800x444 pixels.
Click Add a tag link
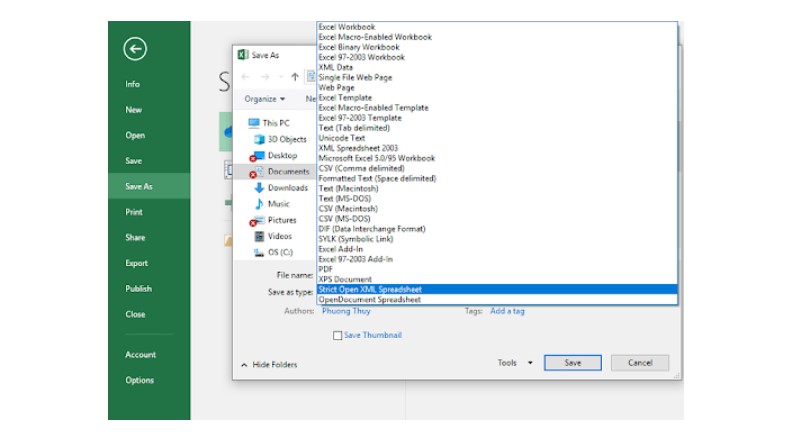(507, 311)
